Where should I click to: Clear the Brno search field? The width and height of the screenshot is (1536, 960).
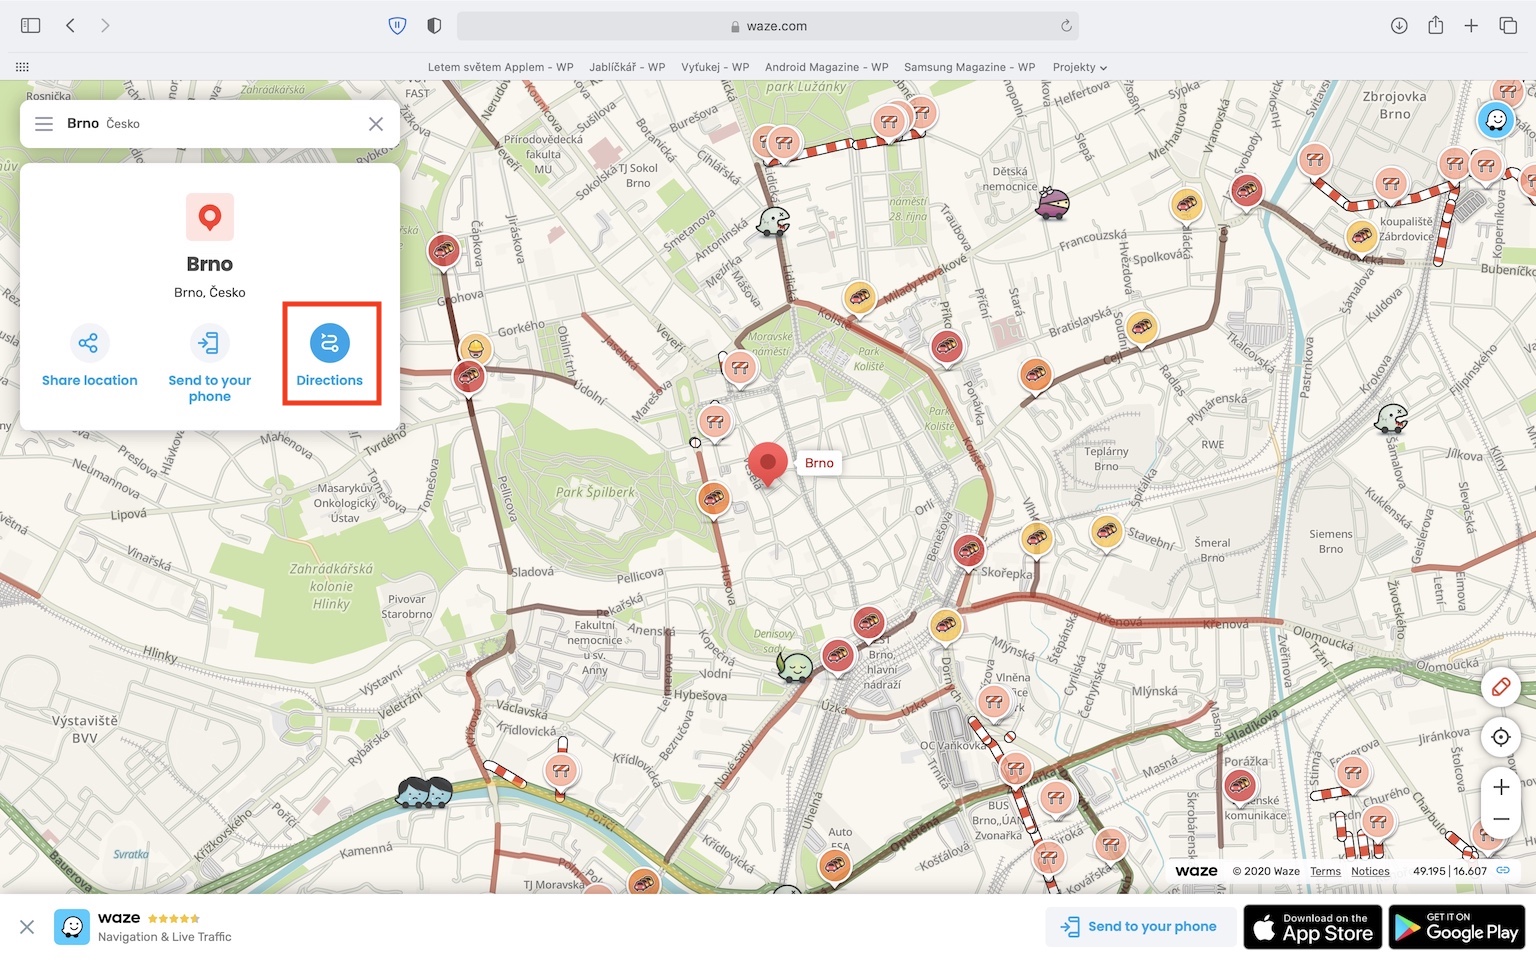376,124
